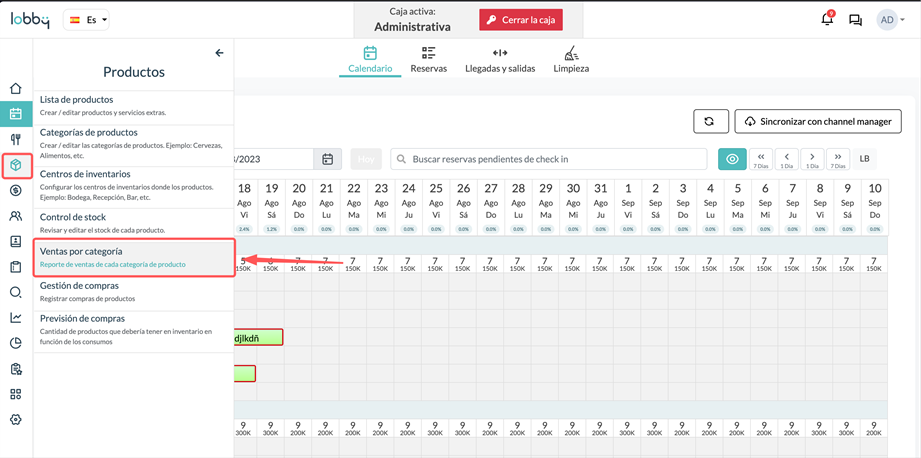Image resolution: width=921 pixels, height=458 pixels.
Task: Collapse Productos panel with back arrow
Action: click(220, 53)
